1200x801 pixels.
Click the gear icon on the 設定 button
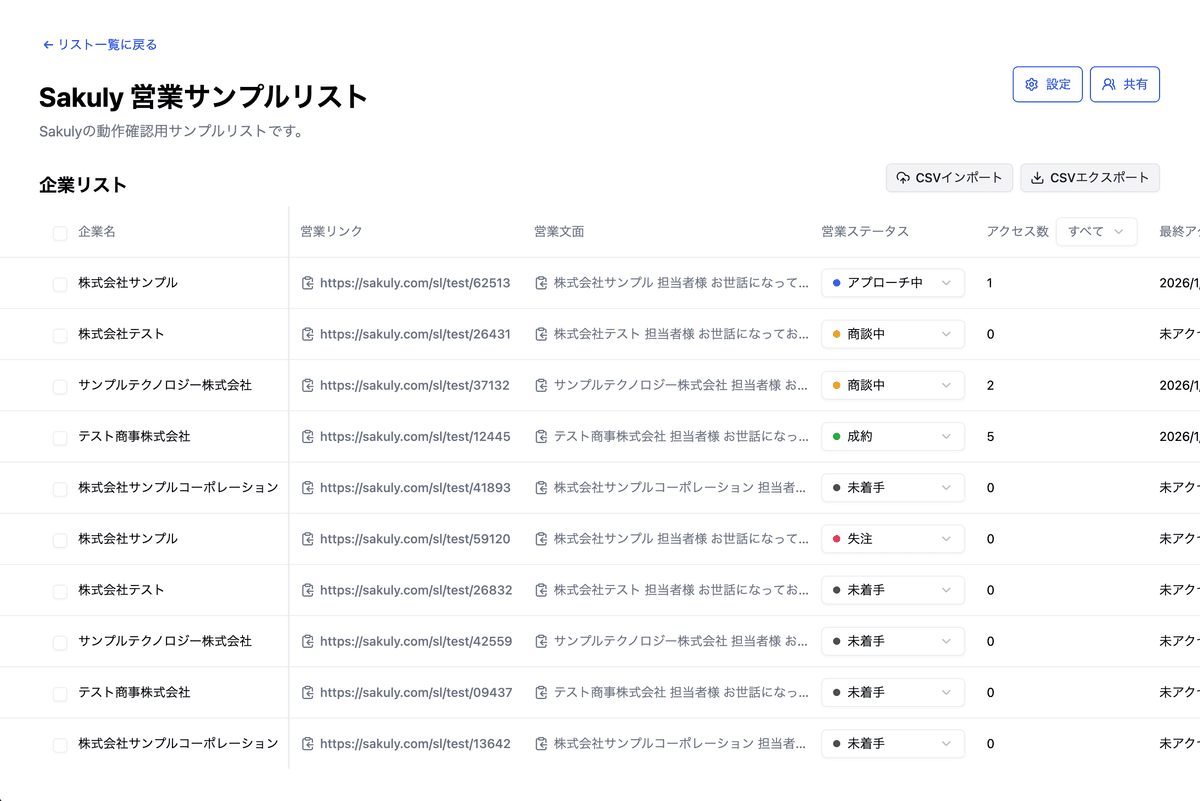click(x=1032, y=84)
